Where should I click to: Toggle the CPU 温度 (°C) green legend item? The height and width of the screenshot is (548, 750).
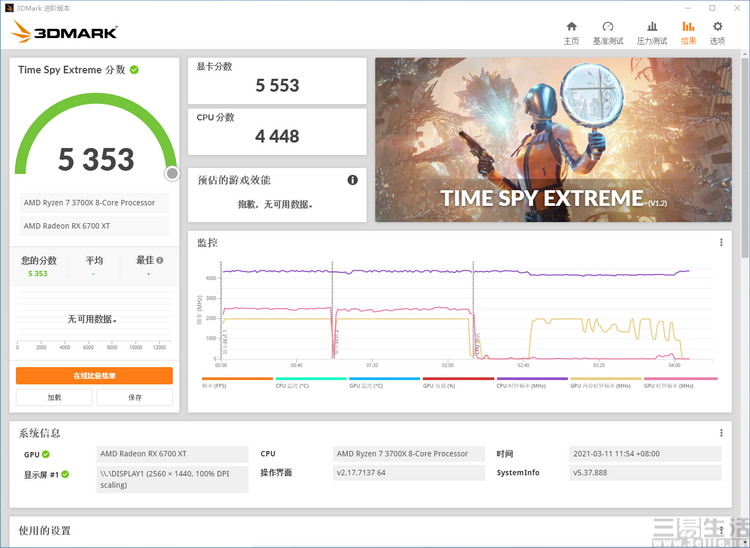311,383
